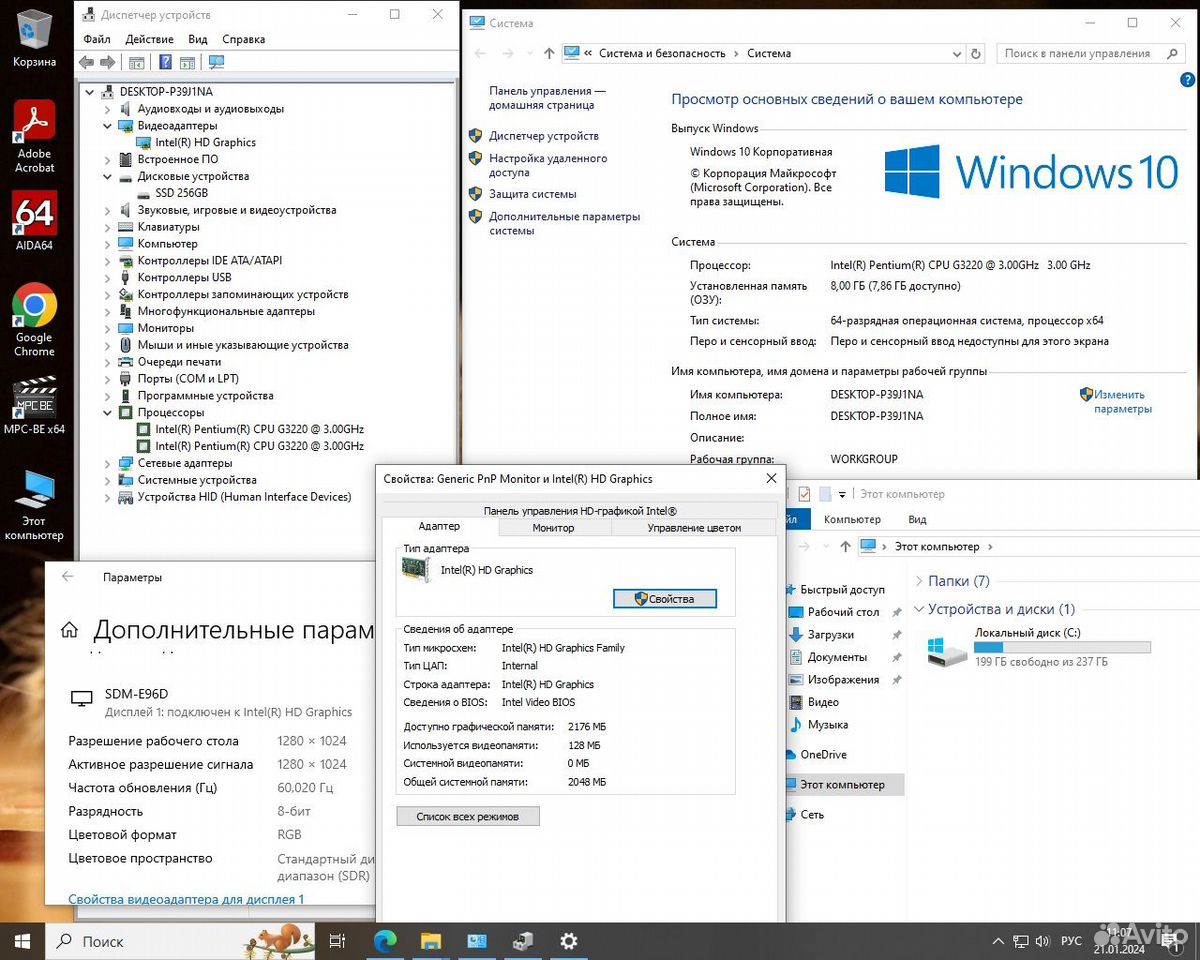The height and width of the screenshot is (960, 1200).
Task: Click the Forward arrow in Device Manager toolbar
Action: click(107, 62)
